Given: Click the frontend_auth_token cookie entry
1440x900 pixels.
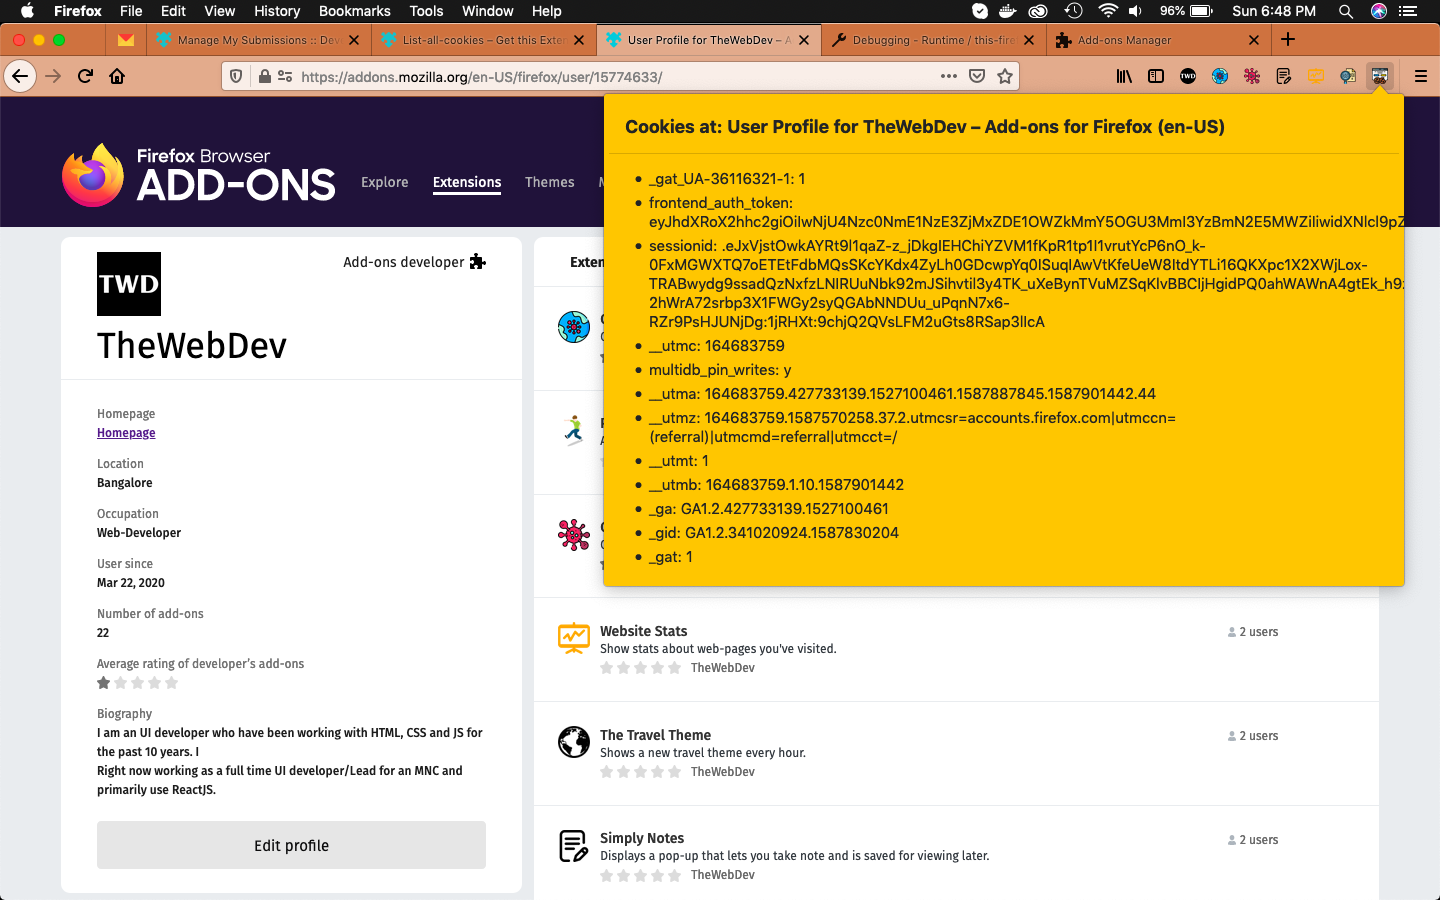Looking at the screenshot, I should (x=1026, y=212).
